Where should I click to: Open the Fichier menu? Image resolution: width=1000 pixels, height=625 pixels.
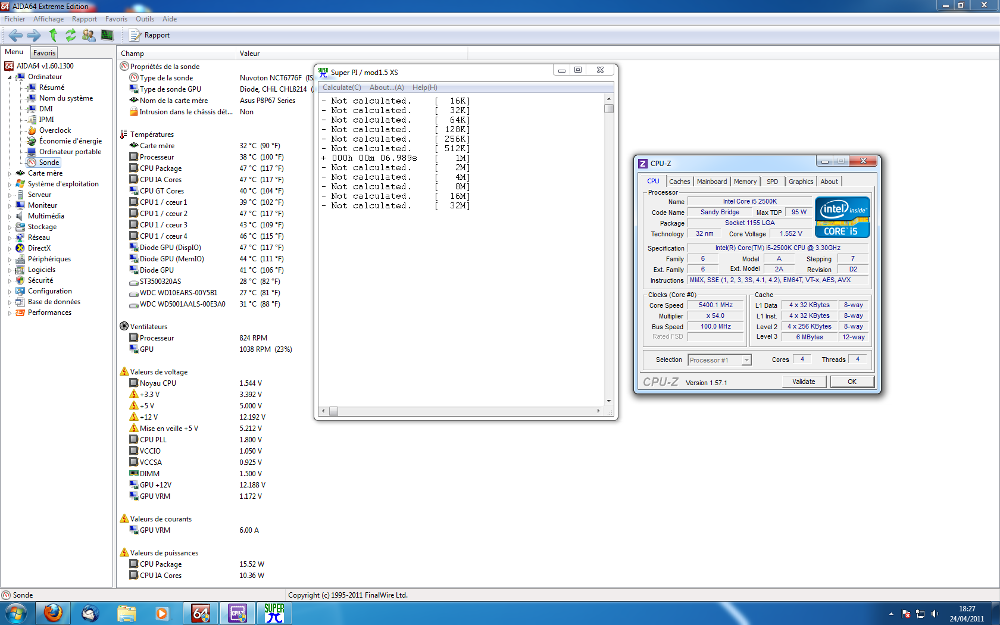click(x=15, y=19)
